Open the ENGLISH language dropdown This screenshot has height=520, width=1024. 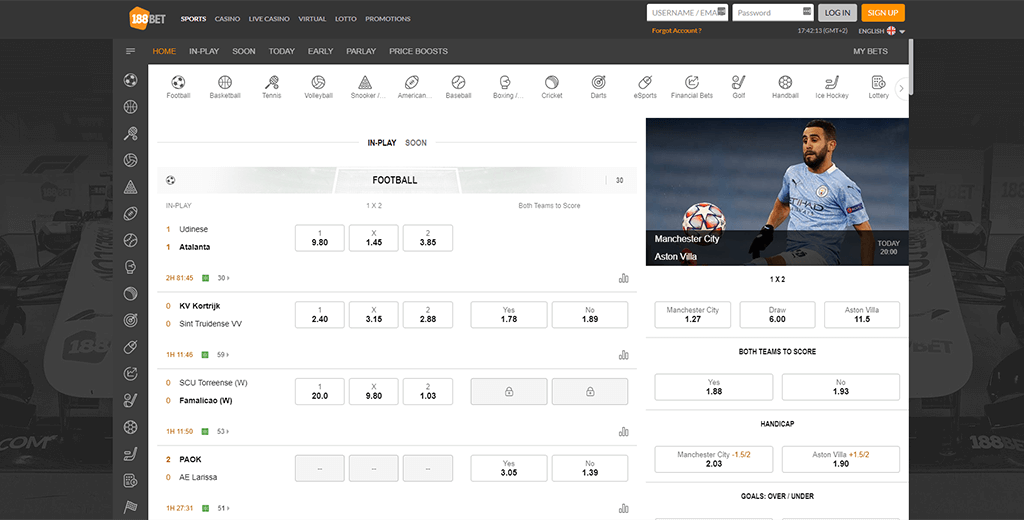tap(882, 31)
